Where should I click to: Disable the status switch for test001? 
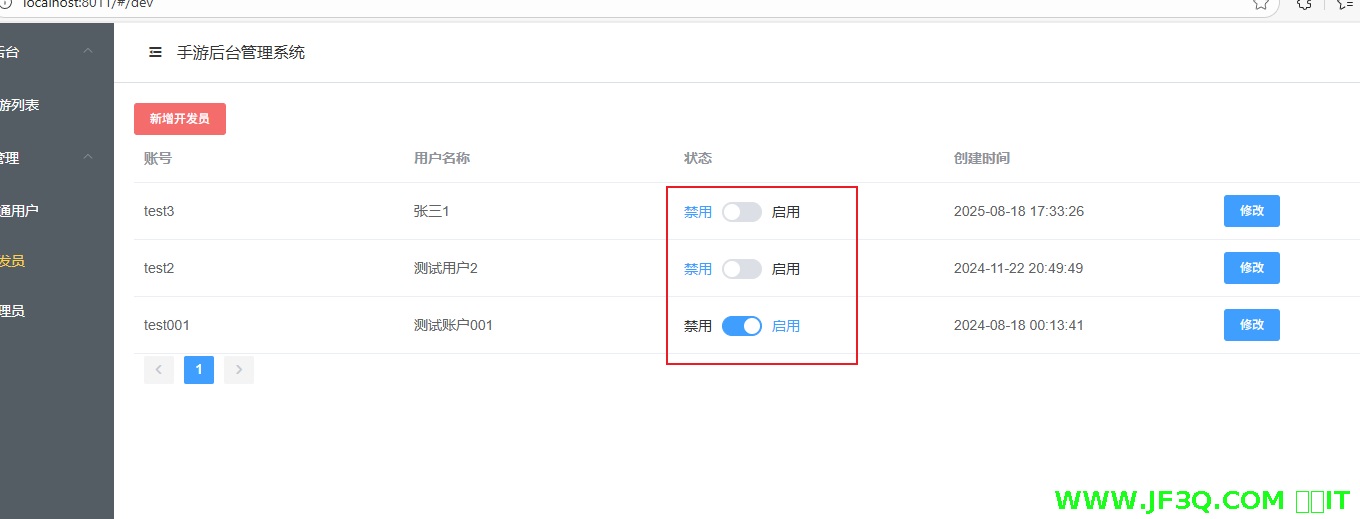click(742, 326)
